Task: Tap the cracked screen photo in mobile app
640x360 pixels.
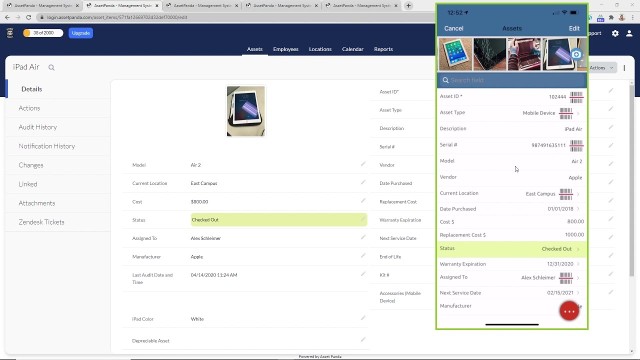Action: tap(489, 54)
